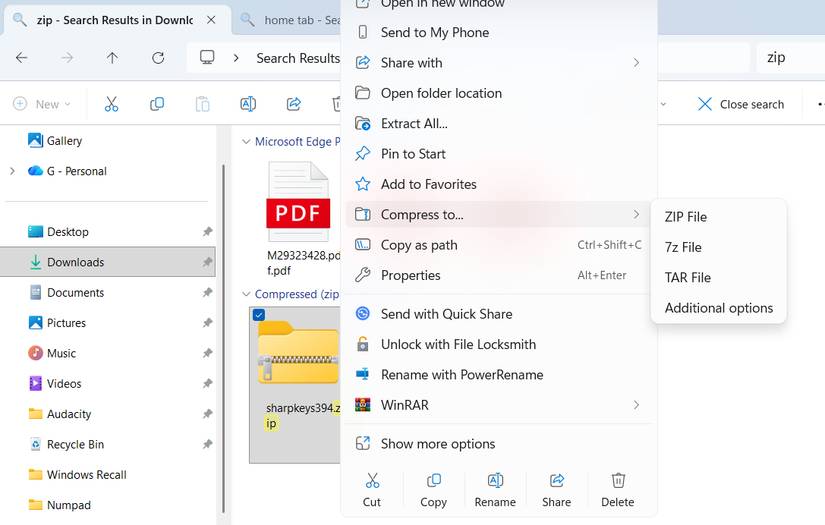
Task: Go forward with the right arrow
Action: pyautogui.click(x=67, y=58)
